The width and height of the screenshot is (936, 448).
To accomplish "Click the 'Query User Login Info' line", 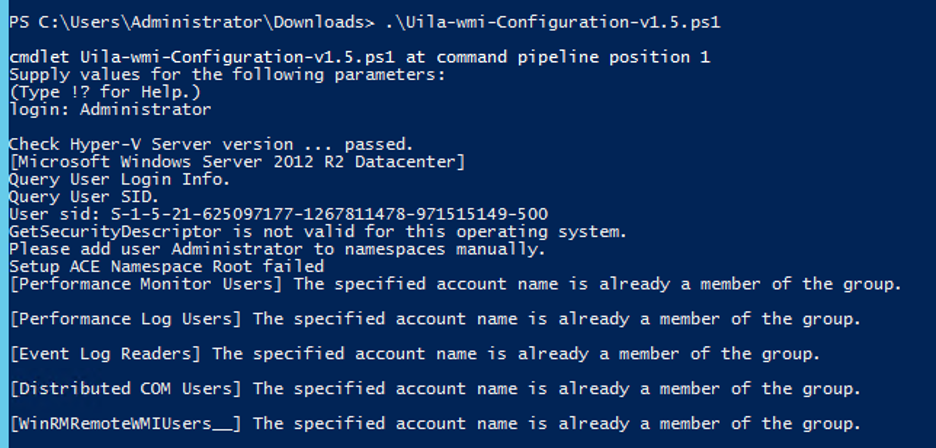I will (x=119, y=179).
